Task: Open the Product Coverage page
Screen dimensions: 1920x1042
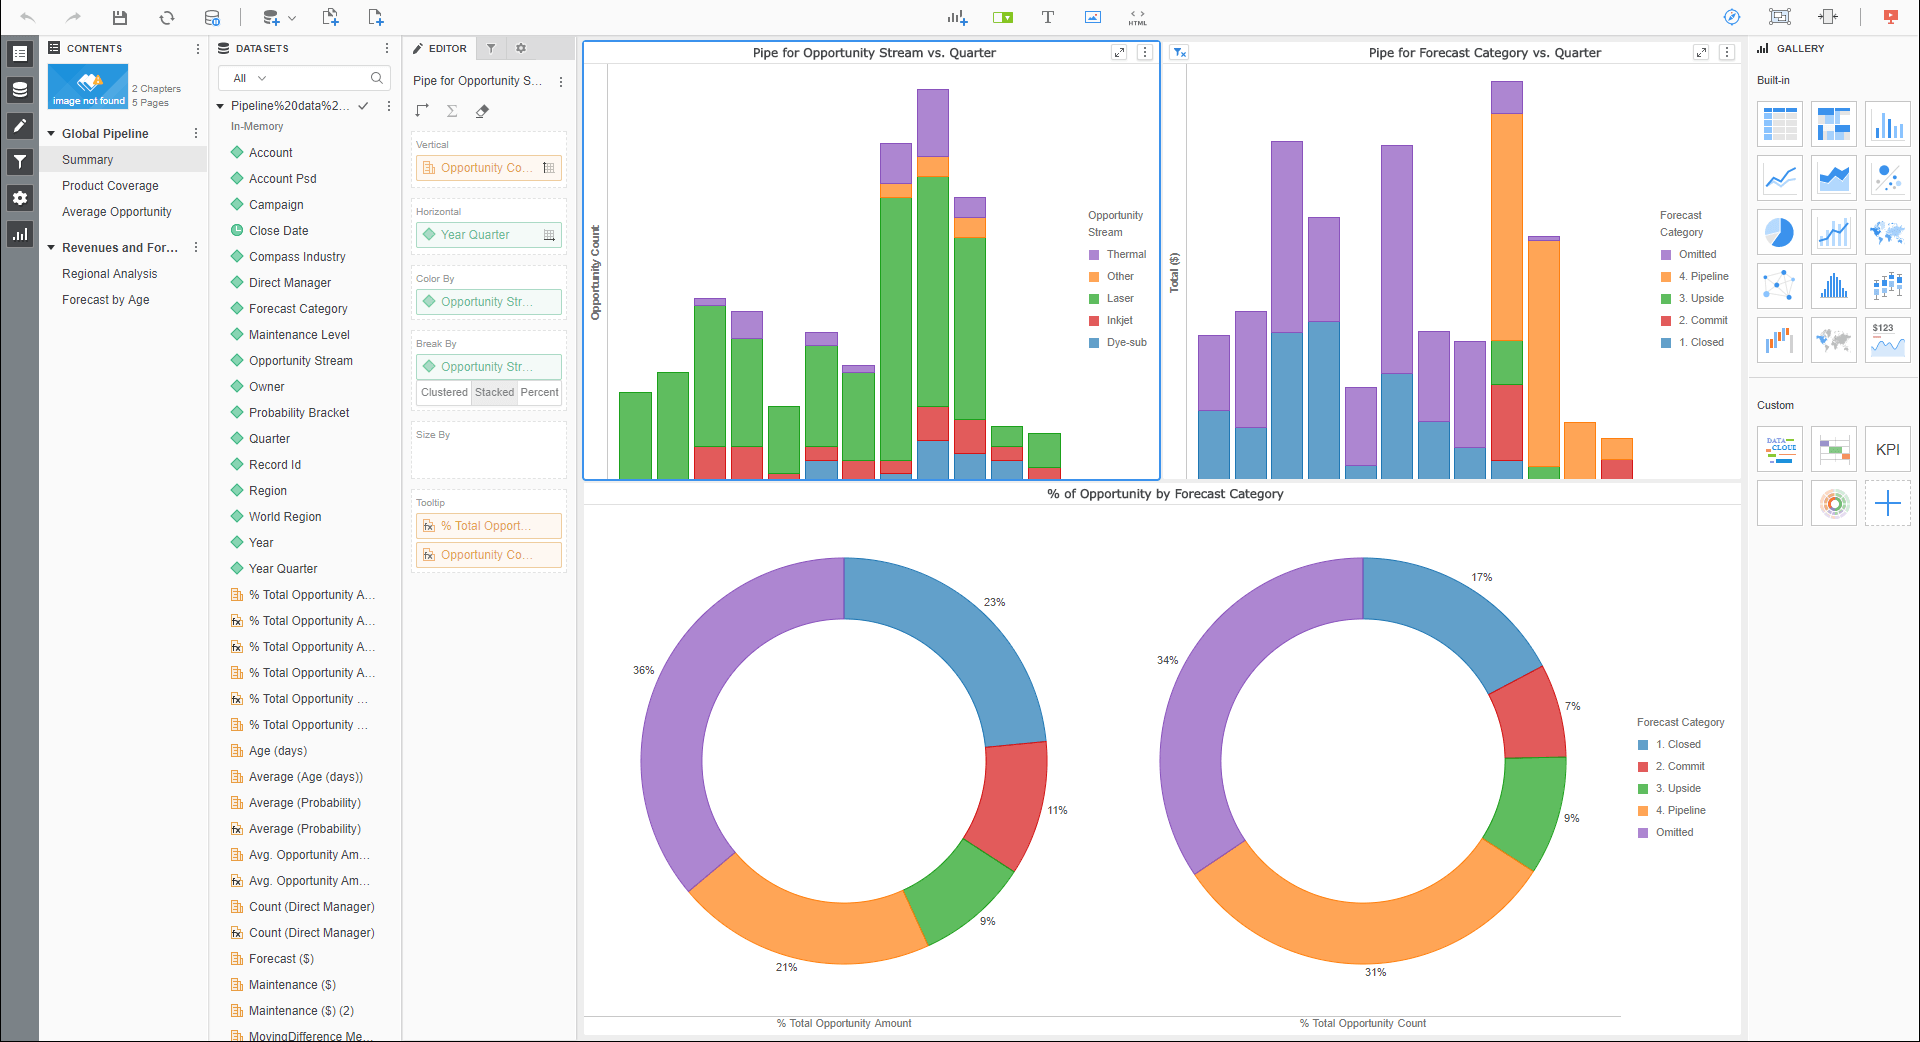Action: 110,185
